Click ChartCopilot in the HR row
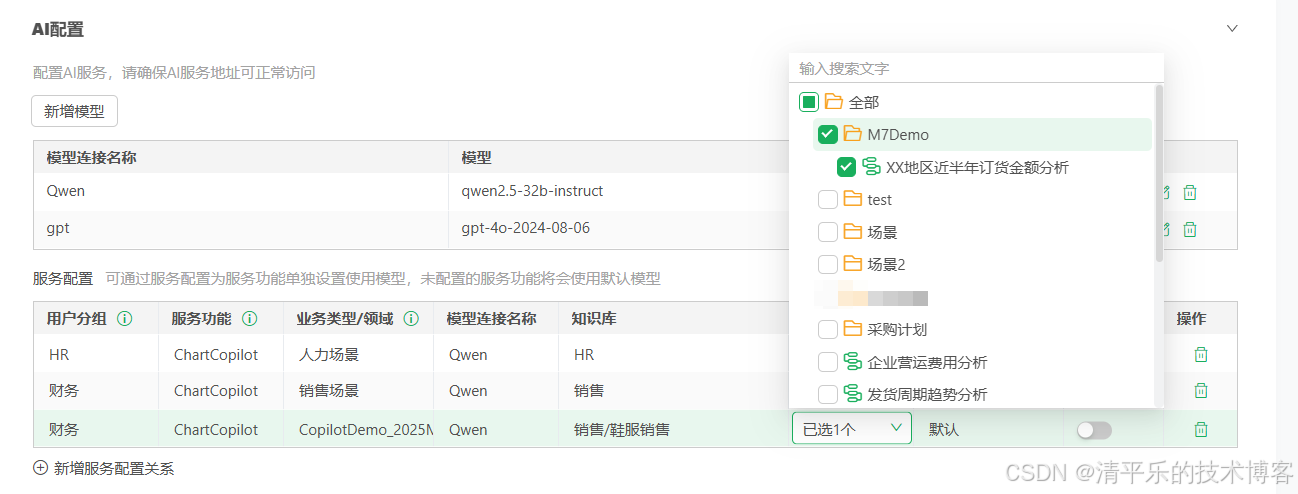The width and height of the screenshot is (1298, 494). tap(216, 354)
